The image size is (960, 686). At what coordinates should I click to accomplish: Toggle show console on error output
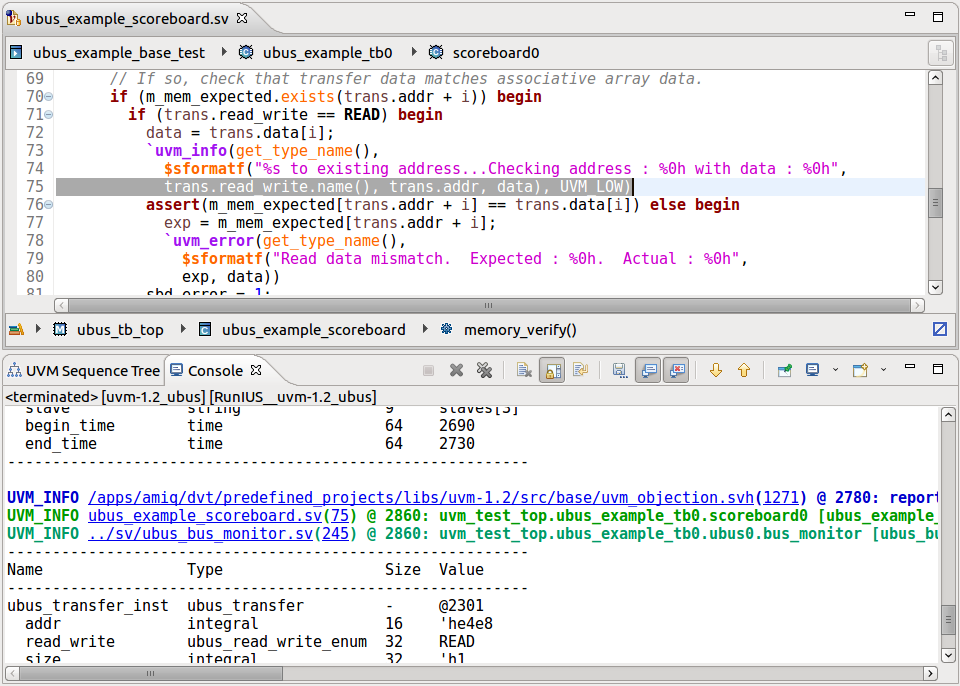[677, 370]
